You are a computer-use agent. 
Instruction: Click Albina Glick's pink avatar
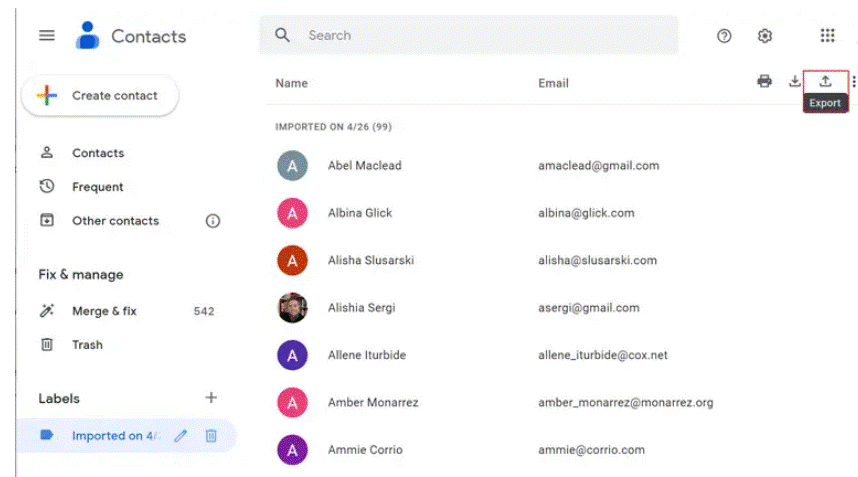point(292,213)
